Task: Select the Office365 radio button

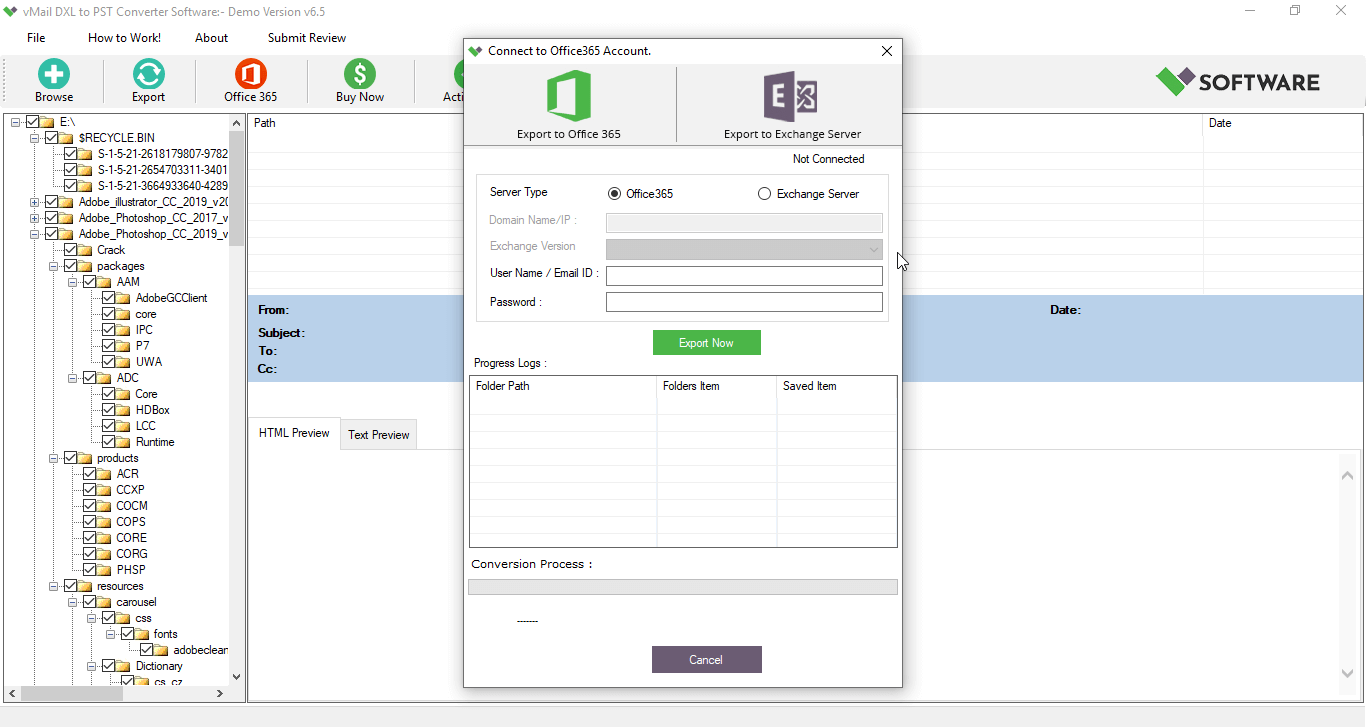Action: click(614, 194)
